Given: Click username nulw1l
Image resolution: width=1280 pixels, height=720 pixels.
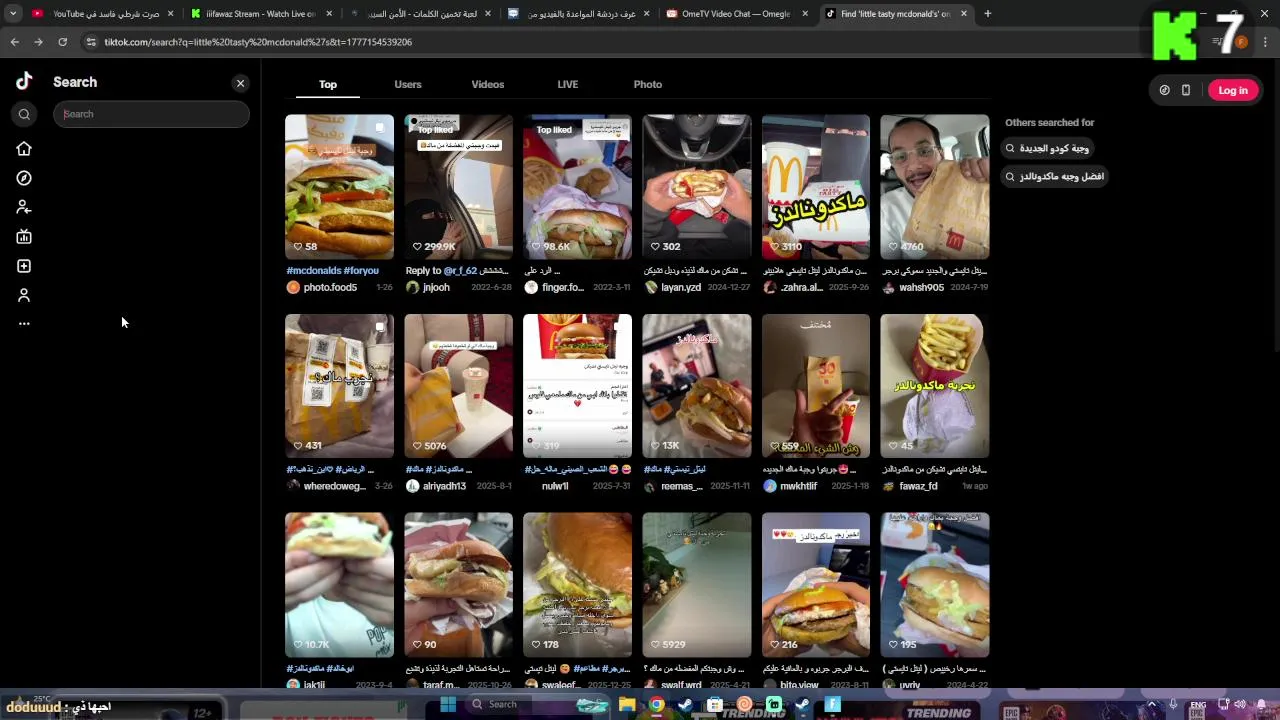Looking at the screenshot, I should pos(555,487).
